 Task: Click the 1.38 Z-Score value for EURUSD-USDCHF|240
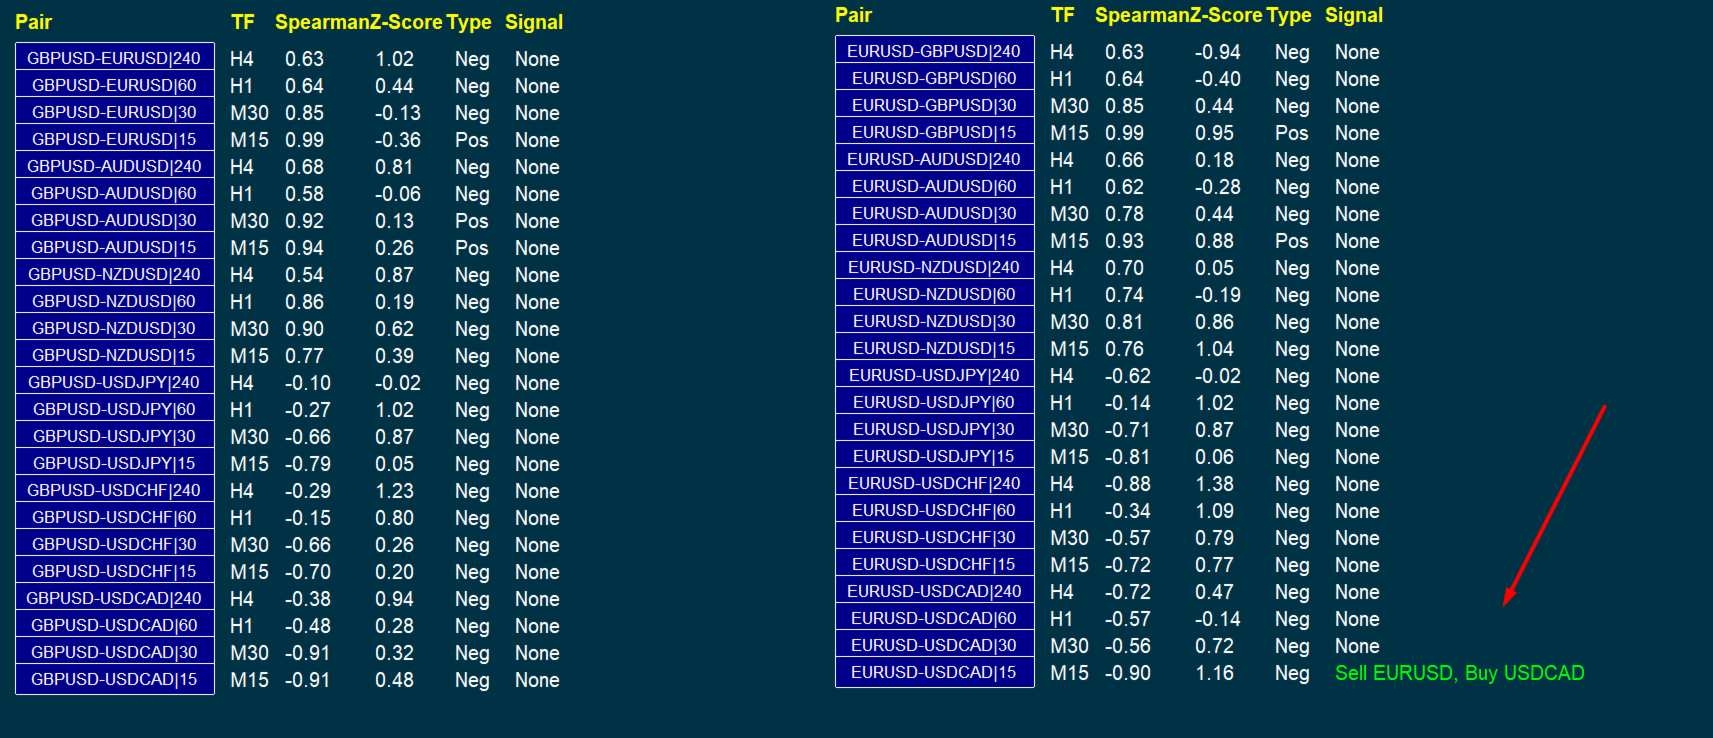point(1214,484)
